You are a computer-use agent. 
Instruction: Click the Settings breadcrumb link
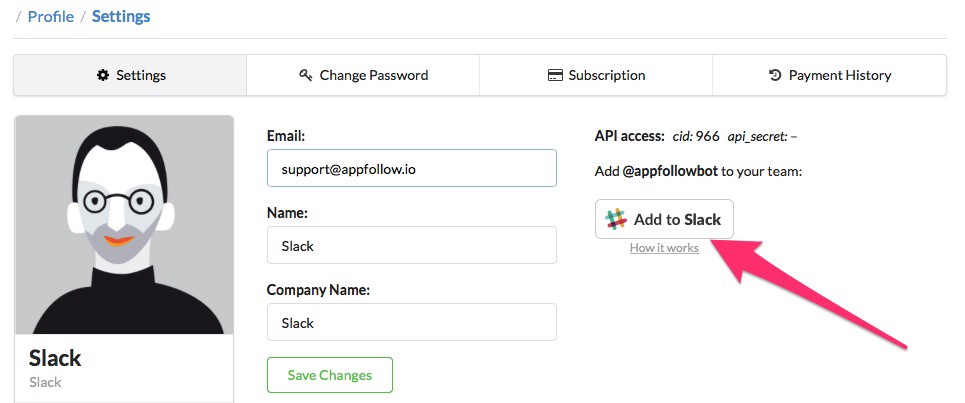(x=121, y=17)
